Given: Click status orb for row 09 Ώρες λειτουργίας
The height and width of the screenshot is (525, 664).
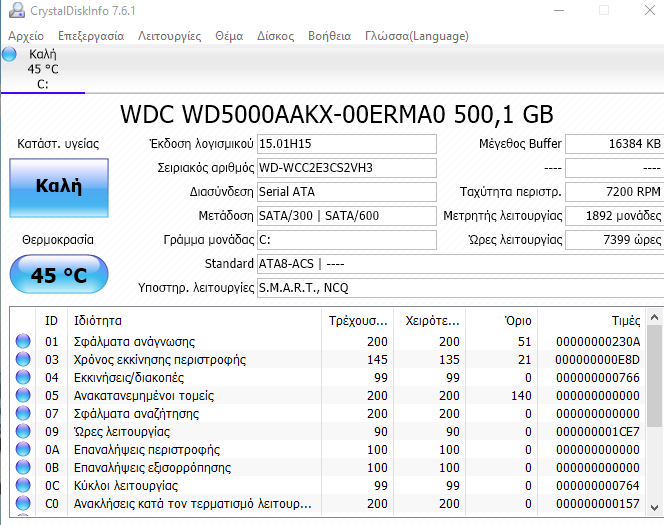Looking at the screenshot, I should coord(23,431).
